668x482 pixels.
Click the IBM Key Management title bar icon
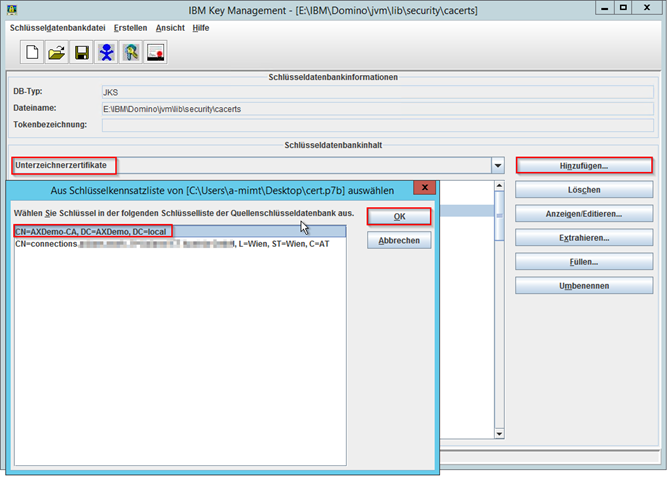pos(11,9)
